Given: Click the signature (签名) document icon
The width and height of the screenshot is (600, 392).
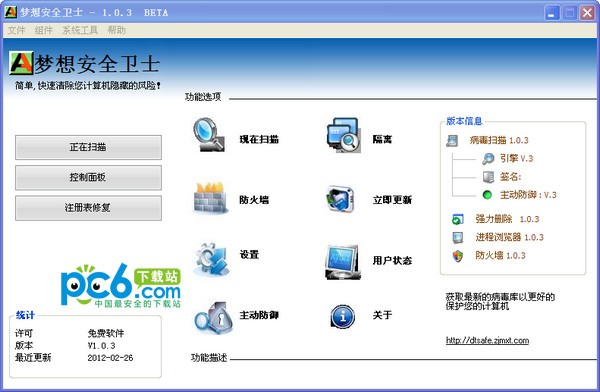Looking at the screenshot, I should (488, 176).
